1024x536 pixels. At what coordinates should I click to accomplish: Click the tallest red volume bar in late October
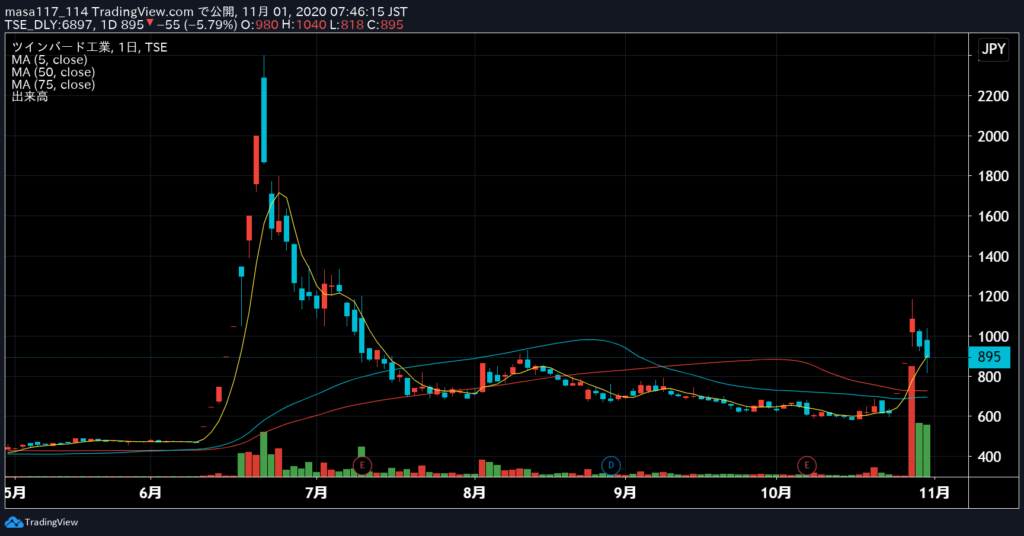point(912,420)
